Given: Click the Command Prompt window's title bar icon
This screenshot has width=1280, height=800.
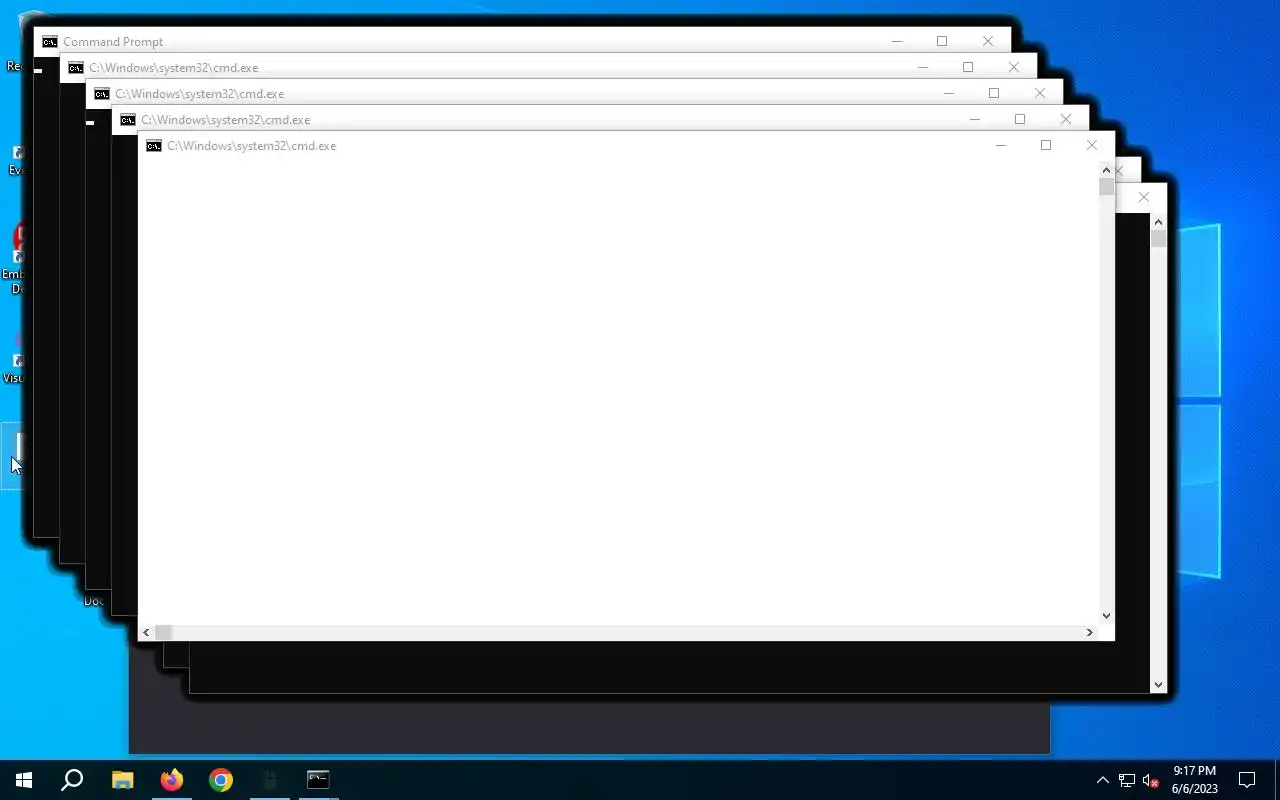Looking at the screenshot, I should (49, 42).
